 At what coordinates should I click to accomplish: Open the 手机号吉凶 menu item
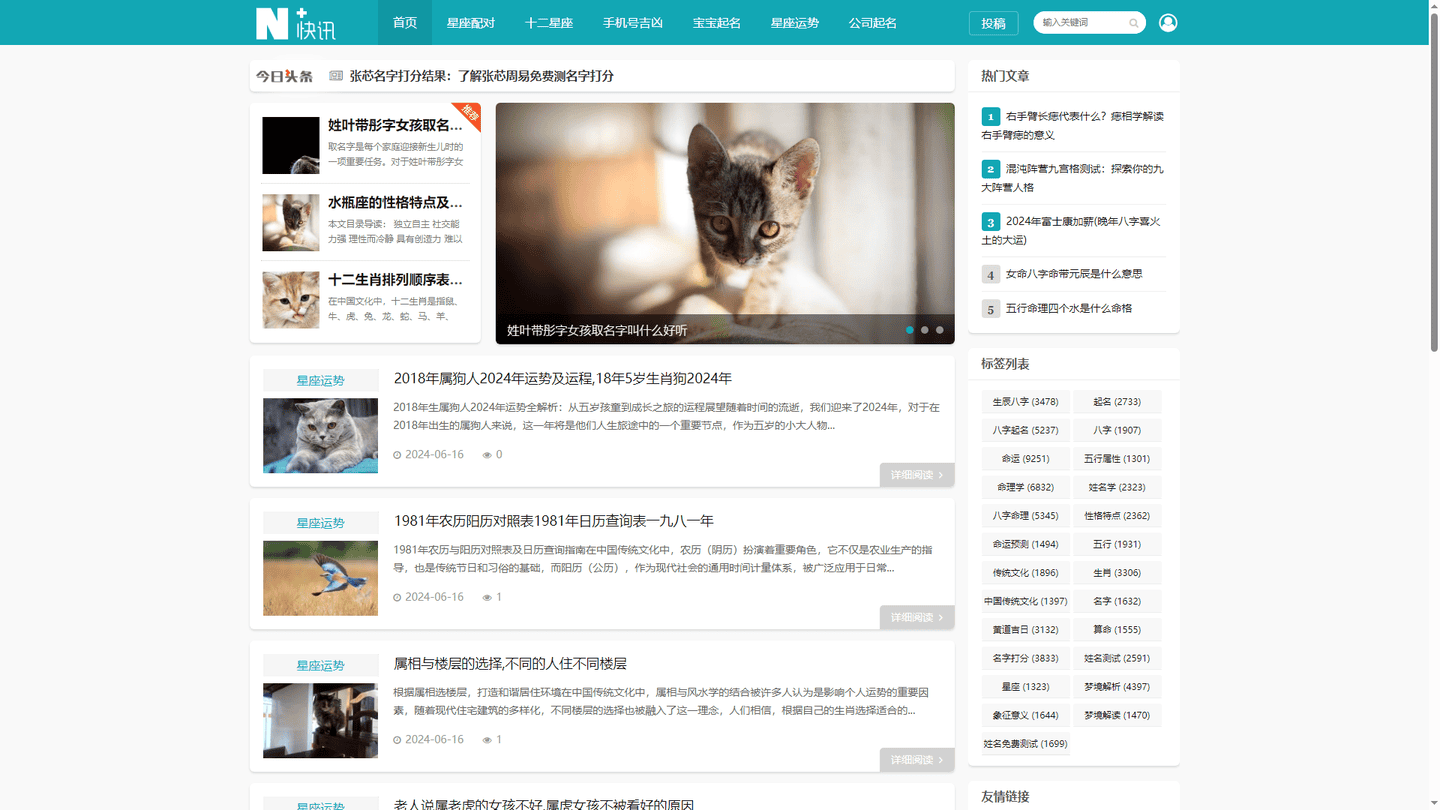[x=633, y=22]
